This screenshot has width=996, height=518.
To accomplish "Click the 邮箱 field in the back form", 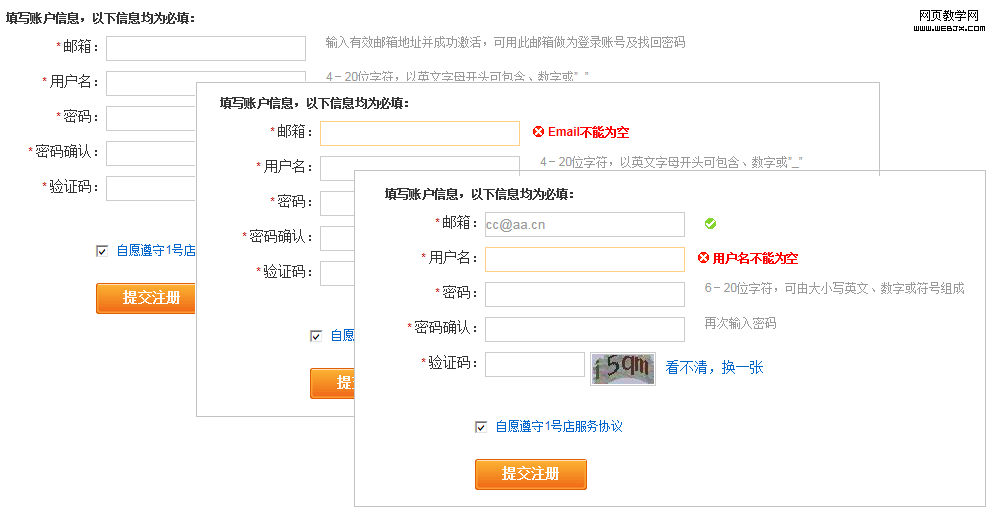I will [x=205, y=48].
